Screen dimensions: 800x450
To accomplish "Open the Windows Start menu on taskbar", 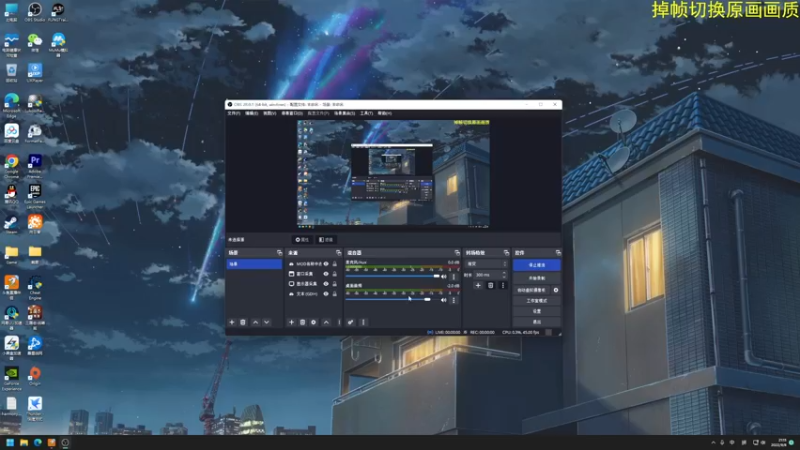I will pos(10,443).
